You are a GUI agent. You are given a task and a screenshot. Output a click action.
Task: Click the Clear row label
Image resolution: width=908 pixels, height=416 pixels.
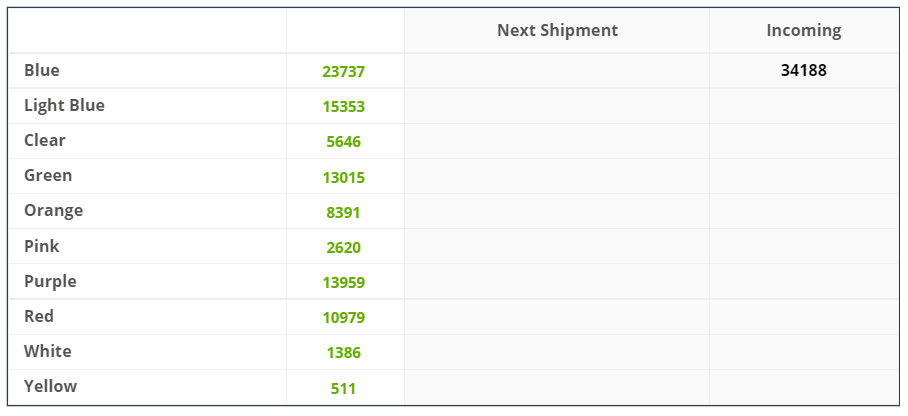(45, 140)
